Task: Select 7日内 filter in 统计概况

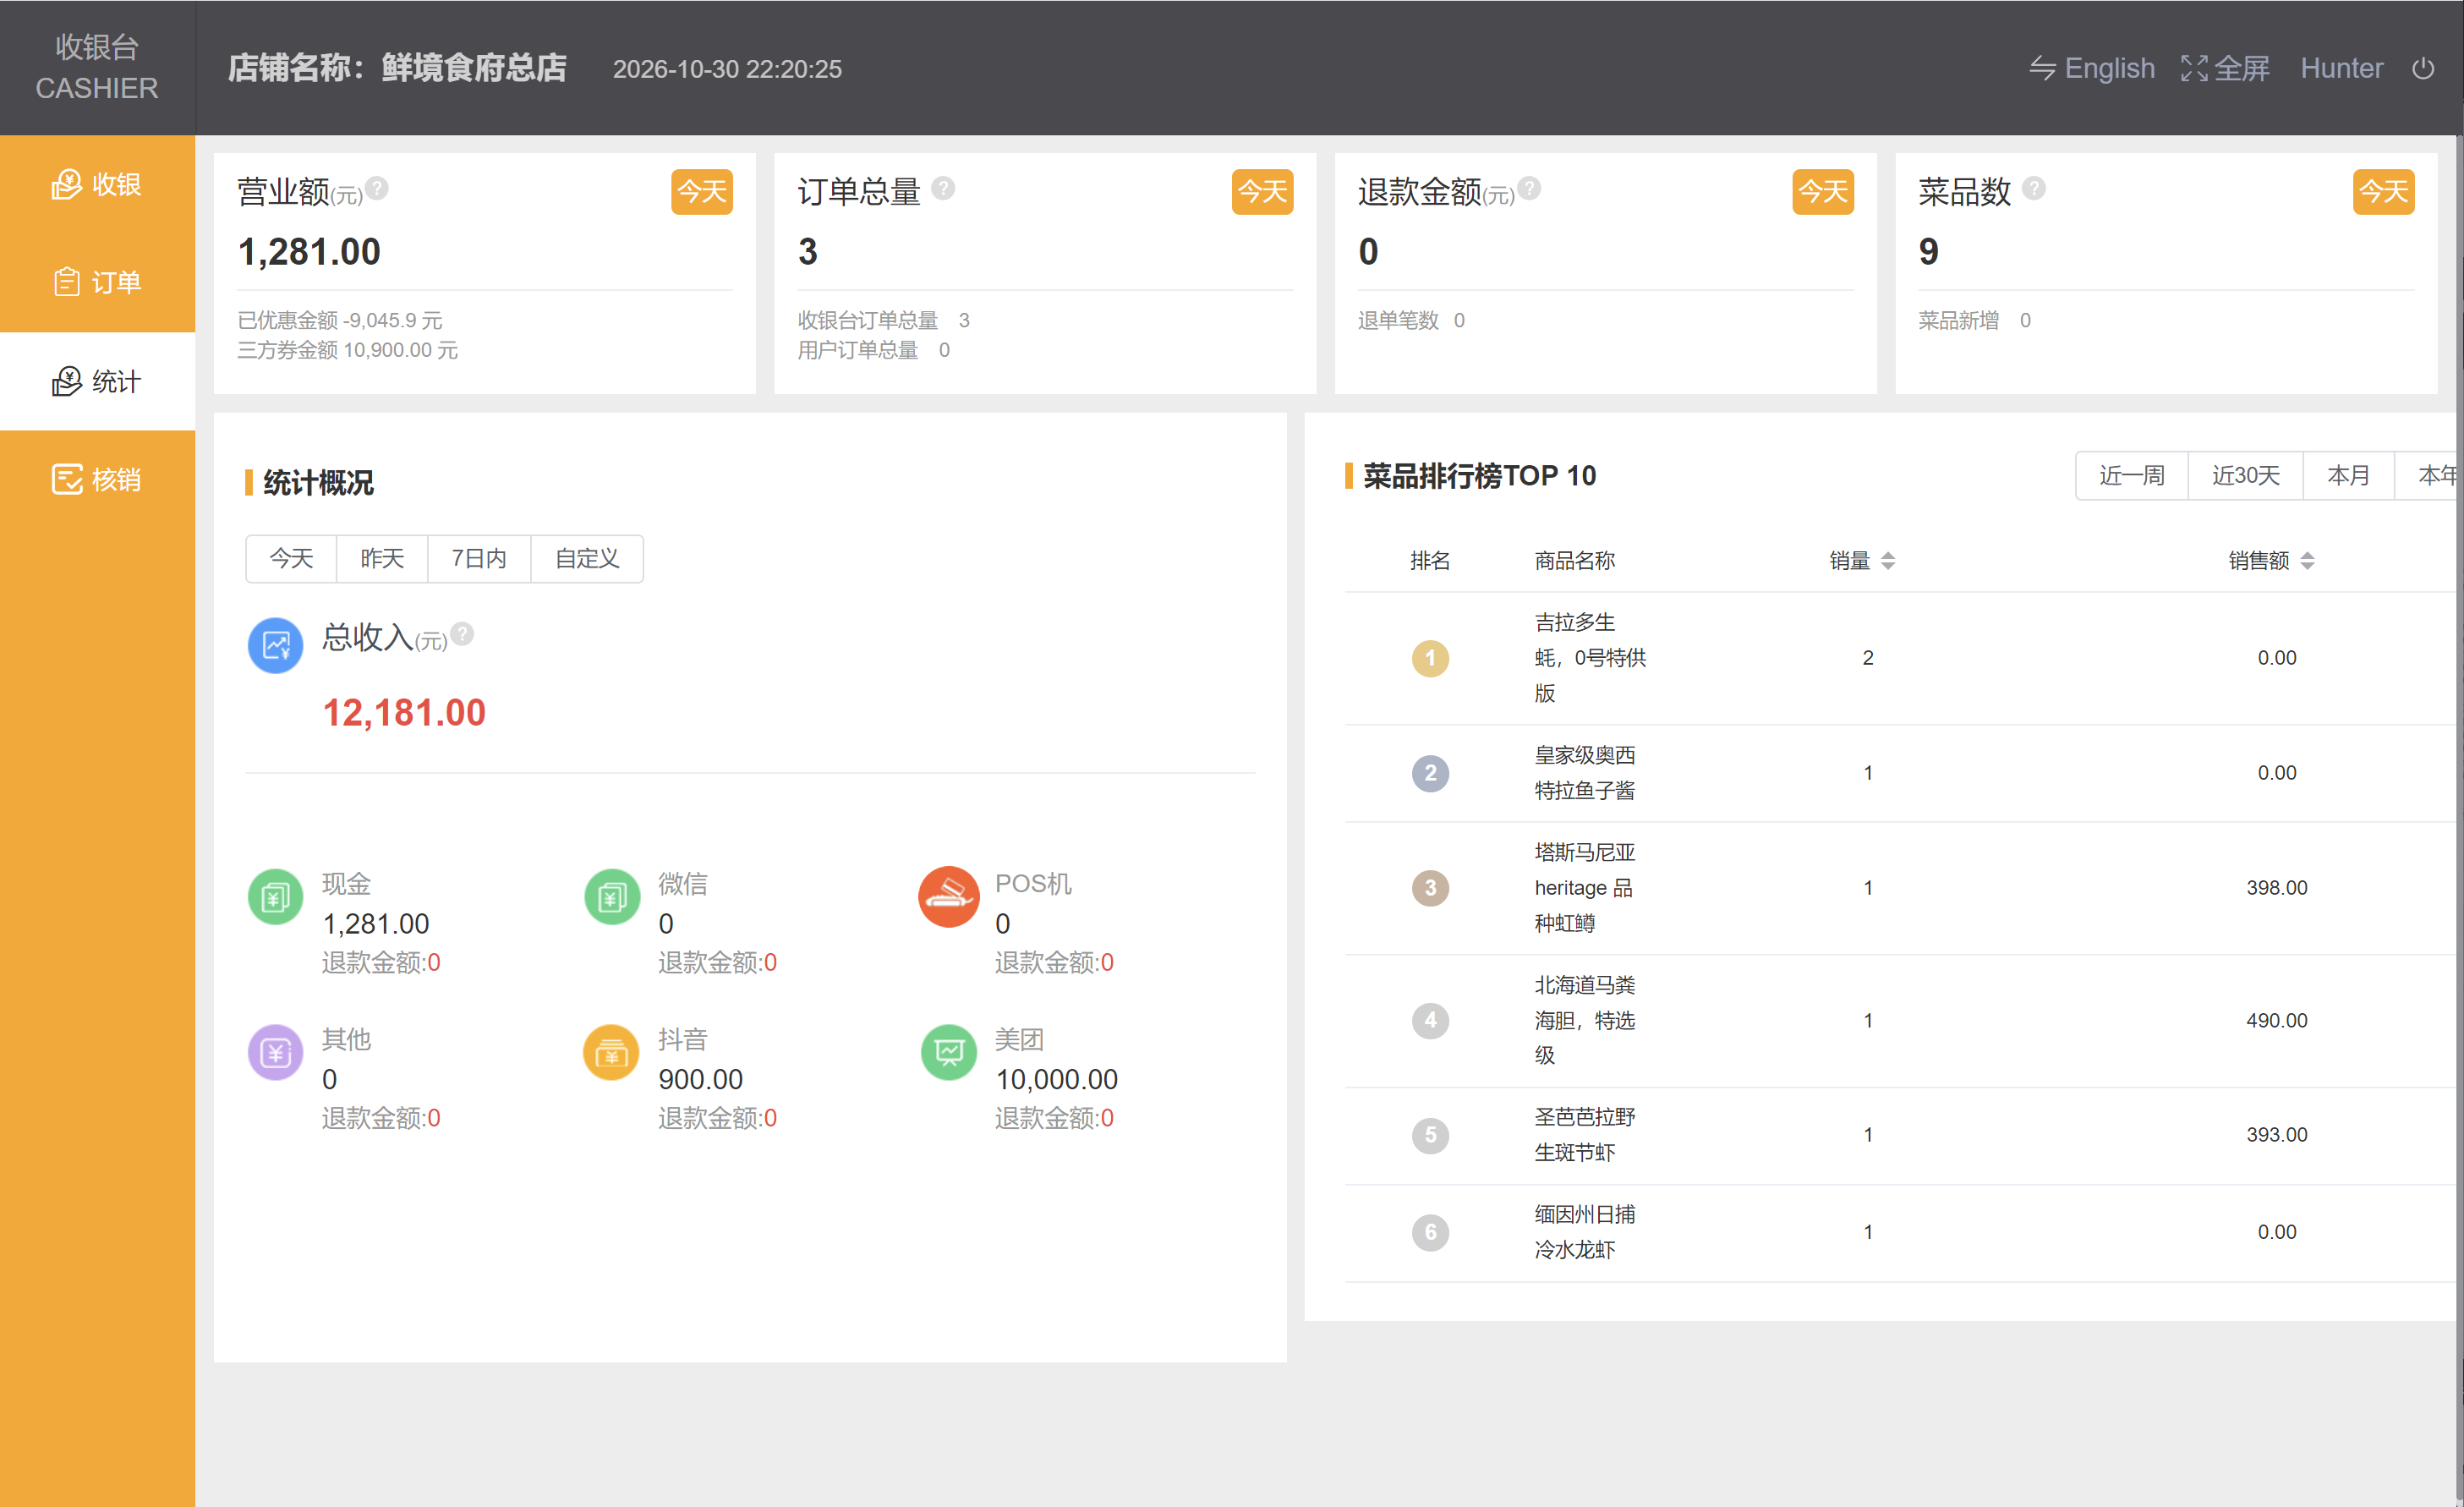Action: [479, 558]
